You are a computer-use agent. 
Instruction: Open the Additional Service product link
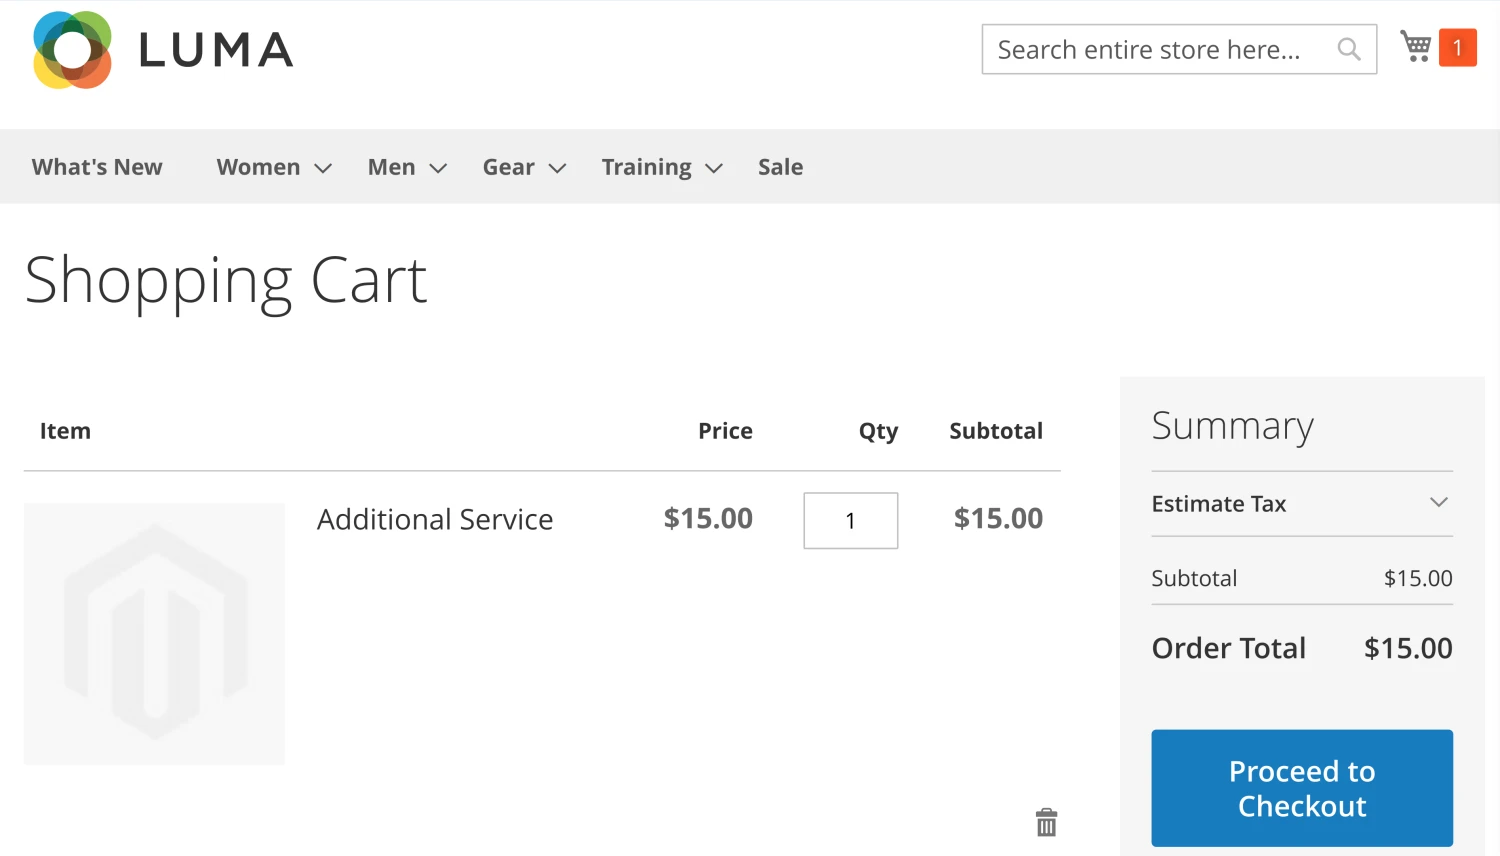pyautogui.click(x=435, y=519)
